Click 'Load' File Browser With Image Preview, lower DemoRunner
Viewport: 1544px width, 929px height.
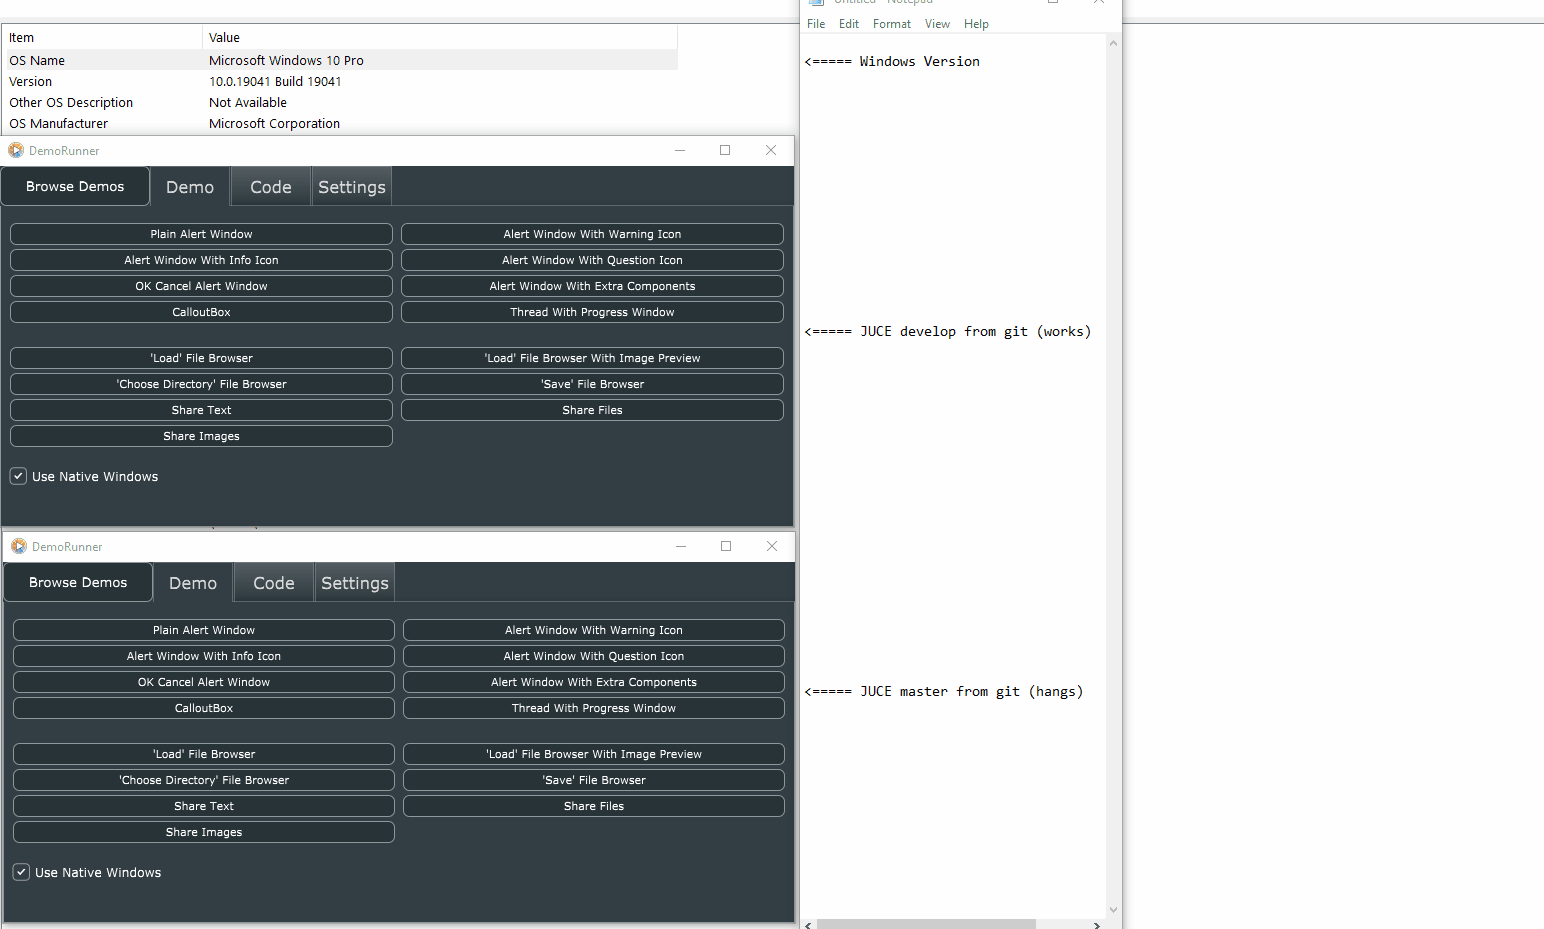click(594, 754)
